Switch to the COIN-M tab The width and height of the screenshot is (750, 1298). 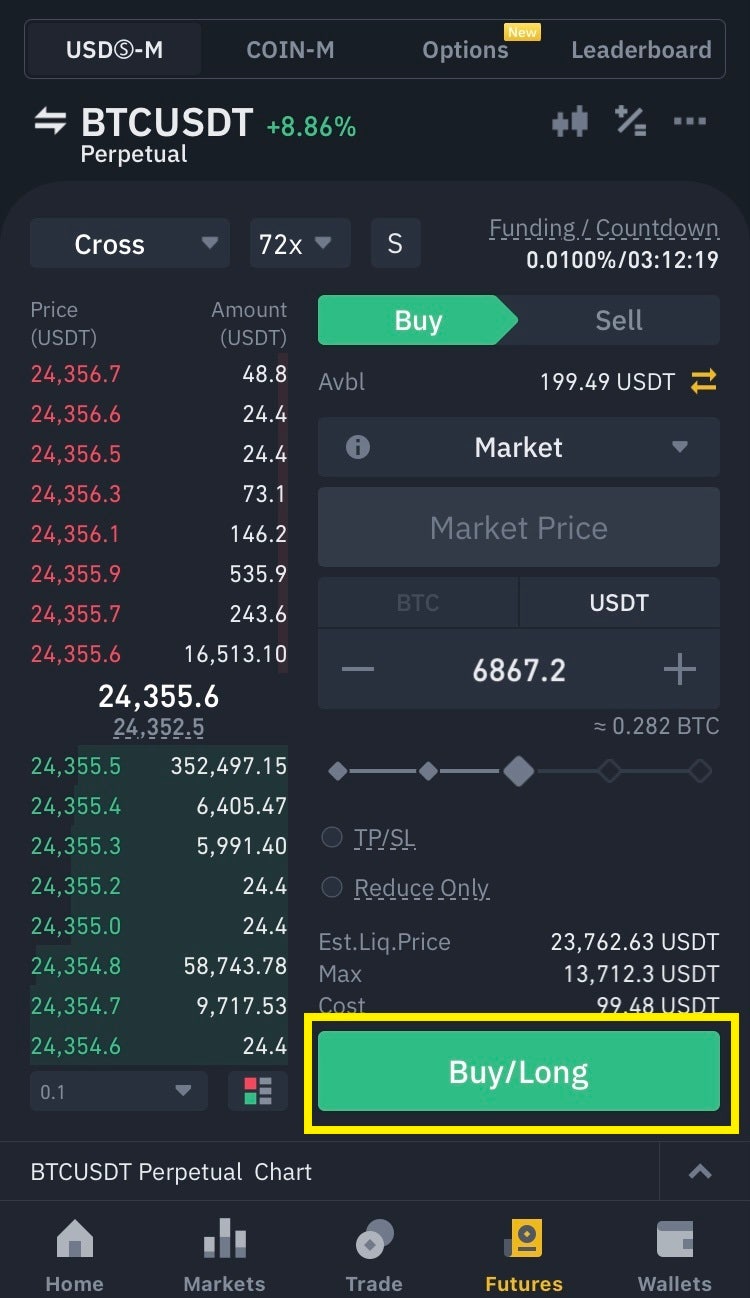290,50
